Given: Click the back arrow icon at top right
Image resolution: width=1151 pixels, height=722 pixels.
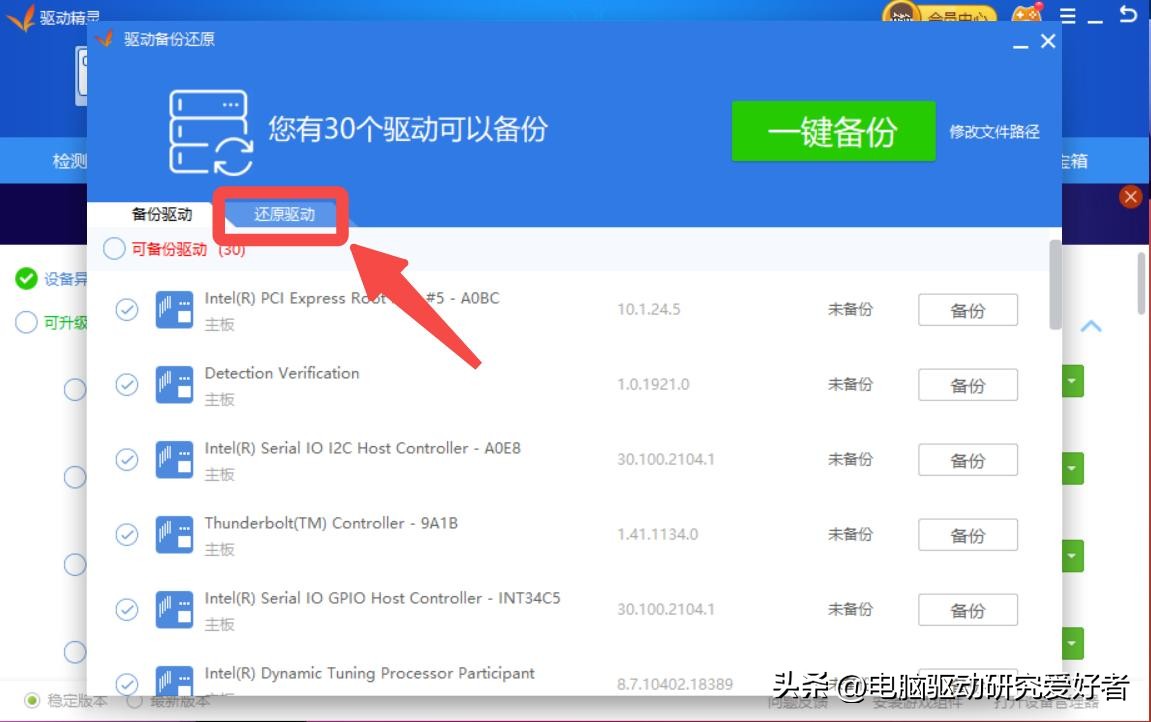Looking at the screenshot, I should [1127, 16].
